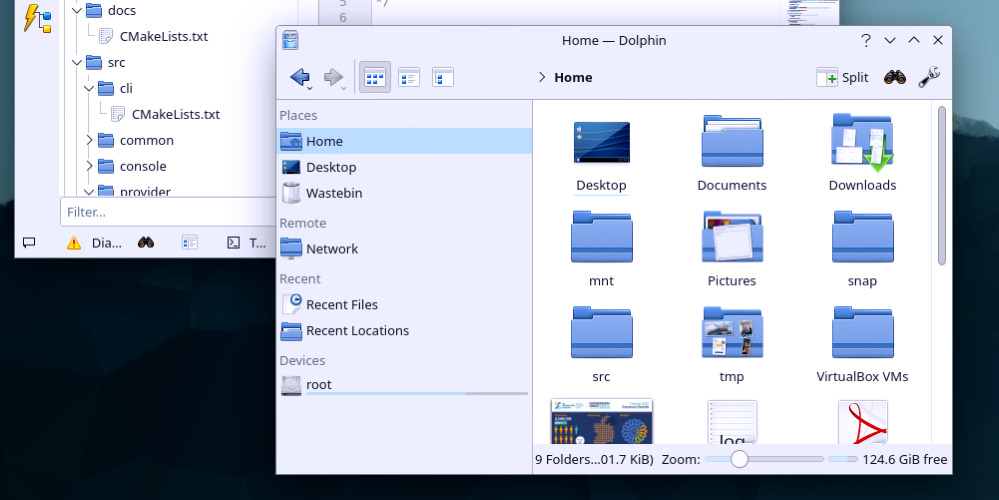The image size is (999, 500).
Task: Open the Dolphin configure wrench icon
Action: click(928, 77)
